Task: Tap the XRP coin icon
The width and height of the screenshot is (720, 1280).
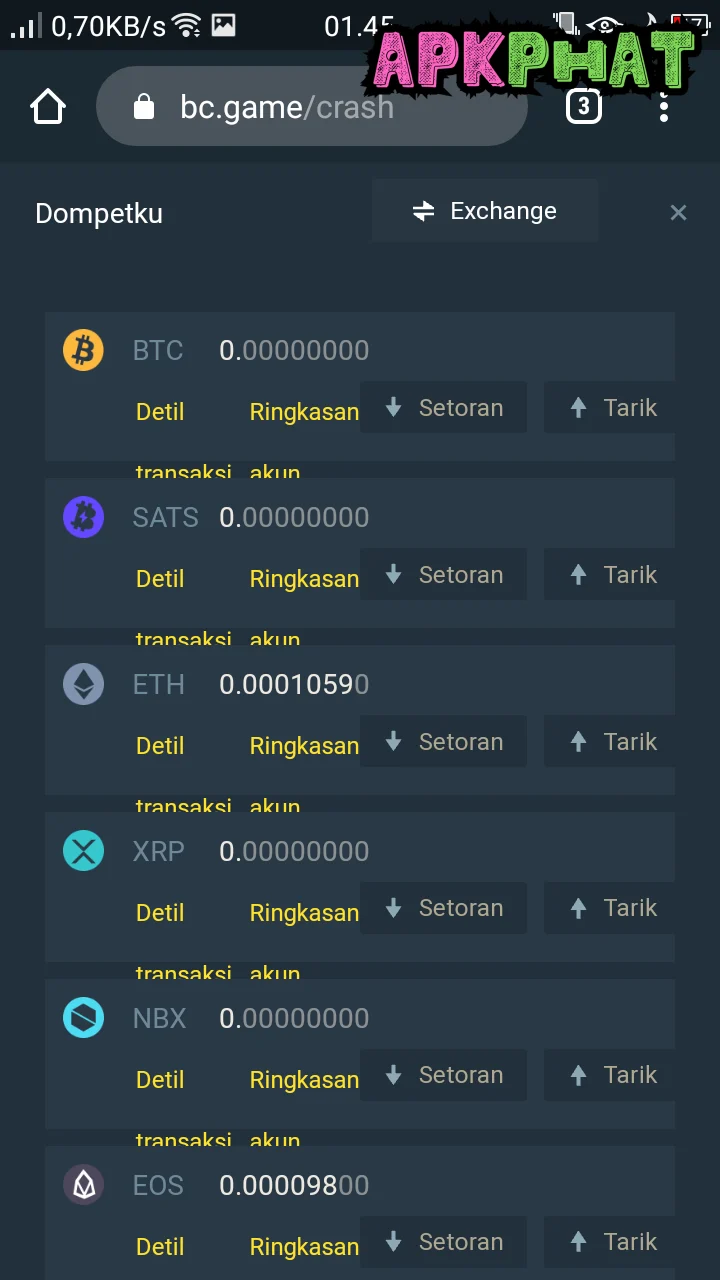Action: click(x=83, y=852)
